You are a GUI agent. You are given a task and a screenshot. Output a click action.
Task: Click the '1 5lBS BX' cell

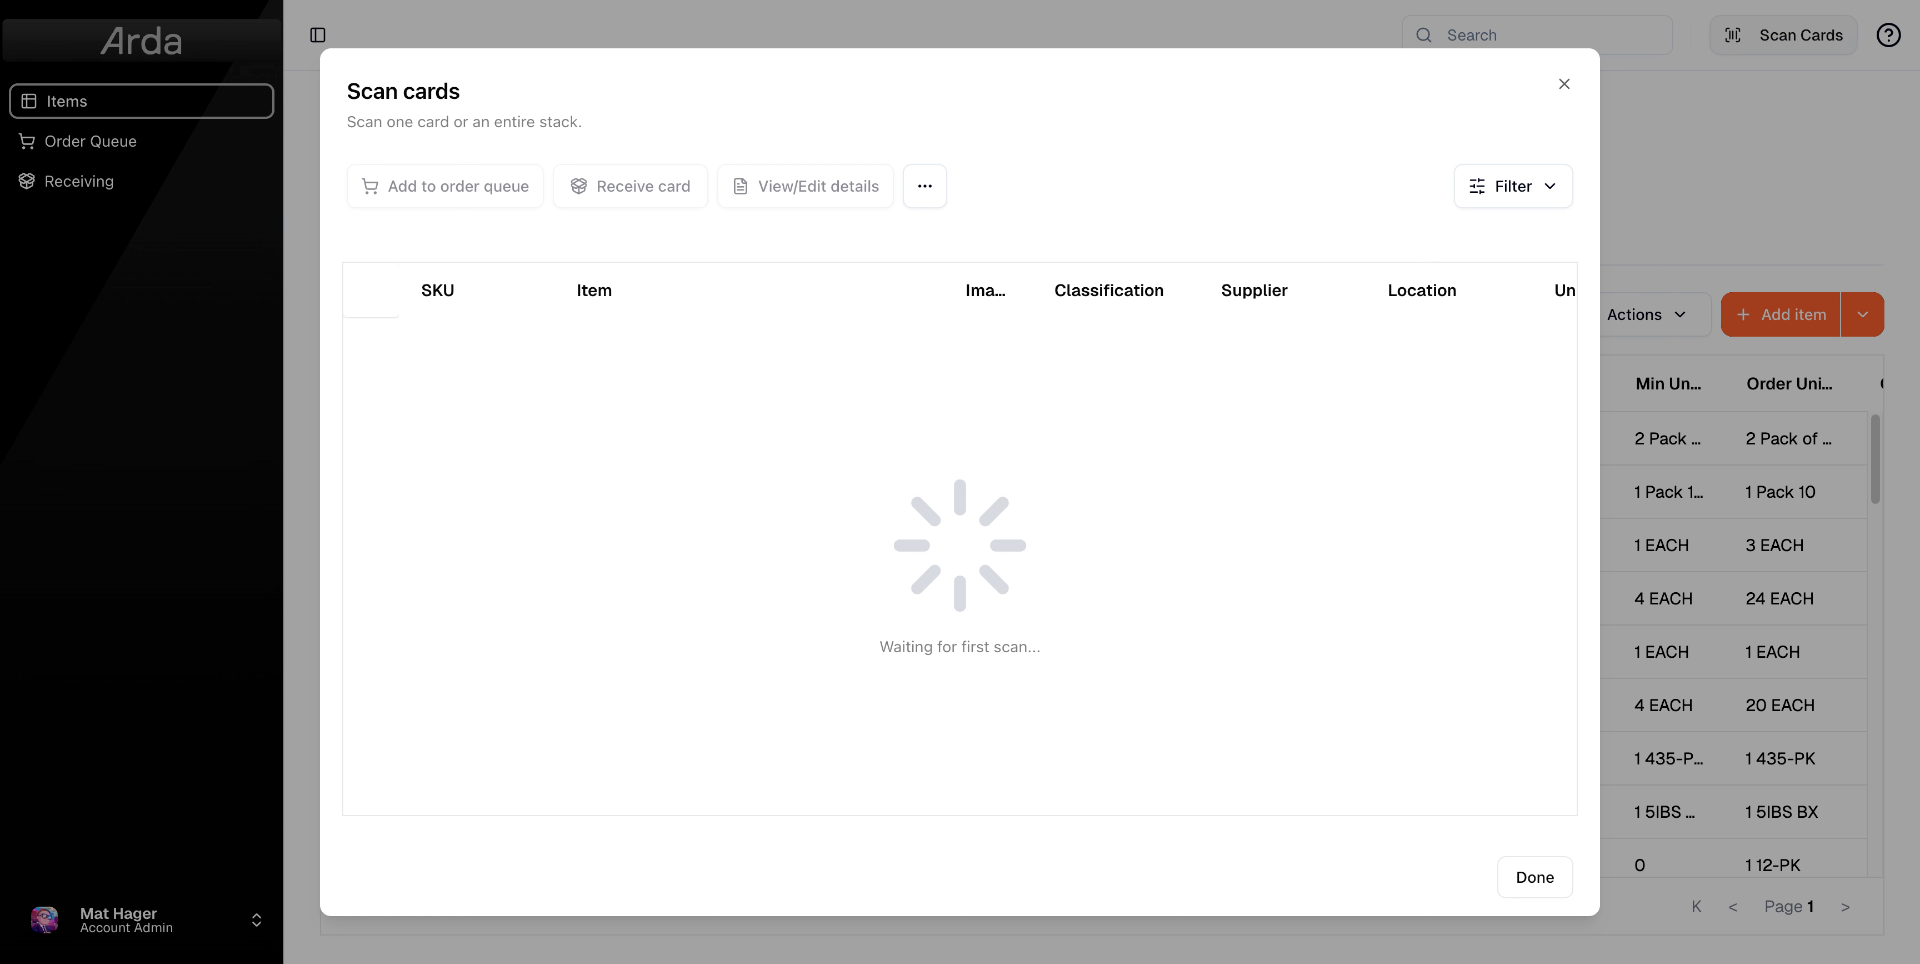tap(1782, 812)
